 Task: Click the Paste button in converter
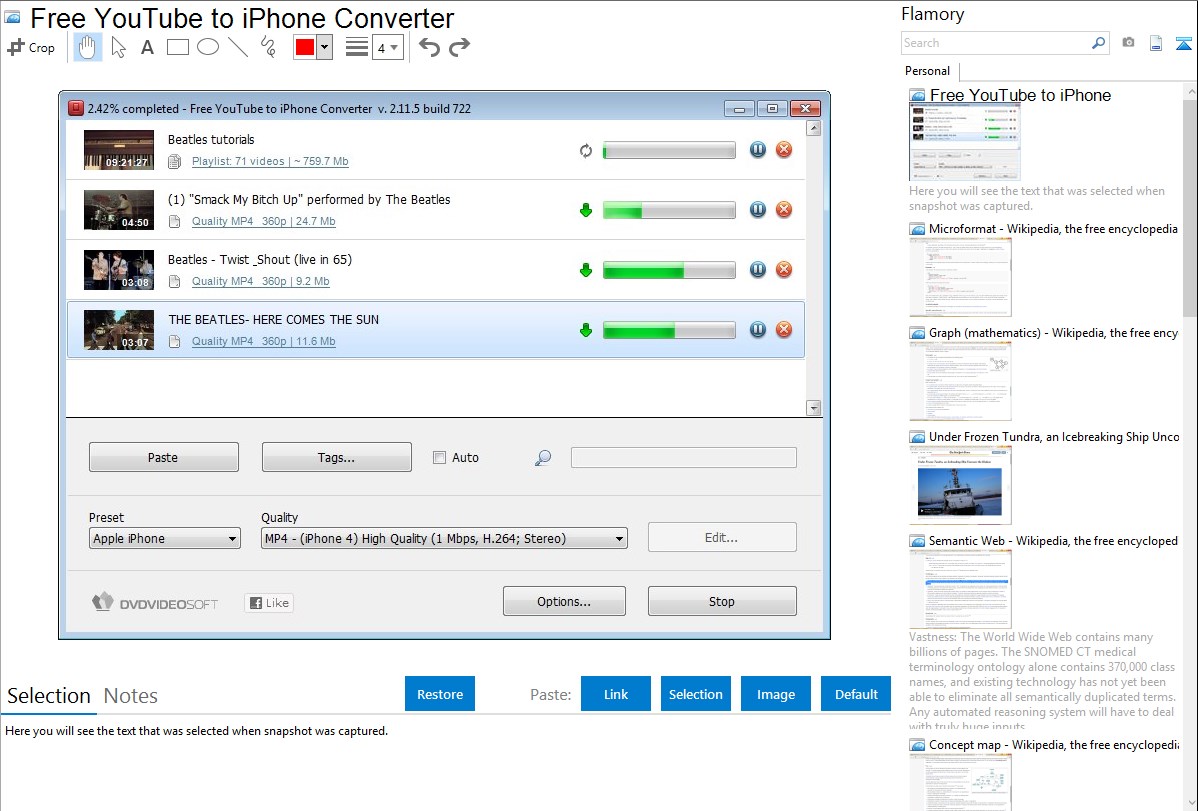point(164,457)
